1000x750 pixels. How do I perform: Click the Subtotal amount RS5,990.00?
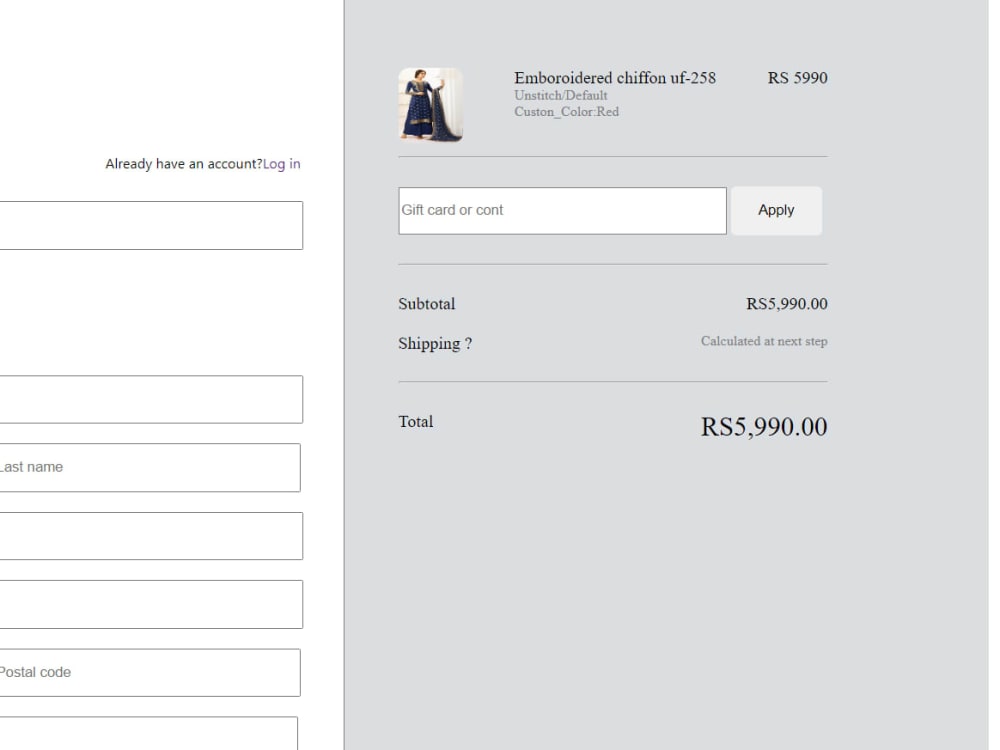click(x=786, y=304)
